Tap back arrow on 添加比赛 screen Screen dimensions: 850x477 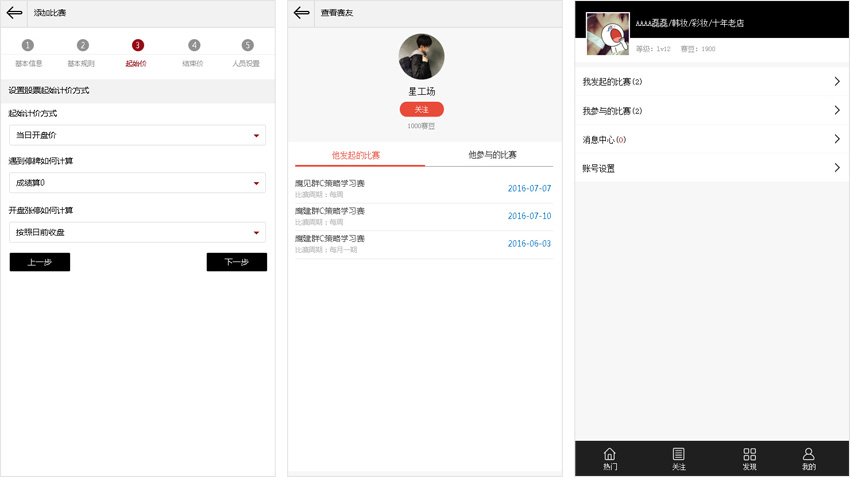point(14,13)
